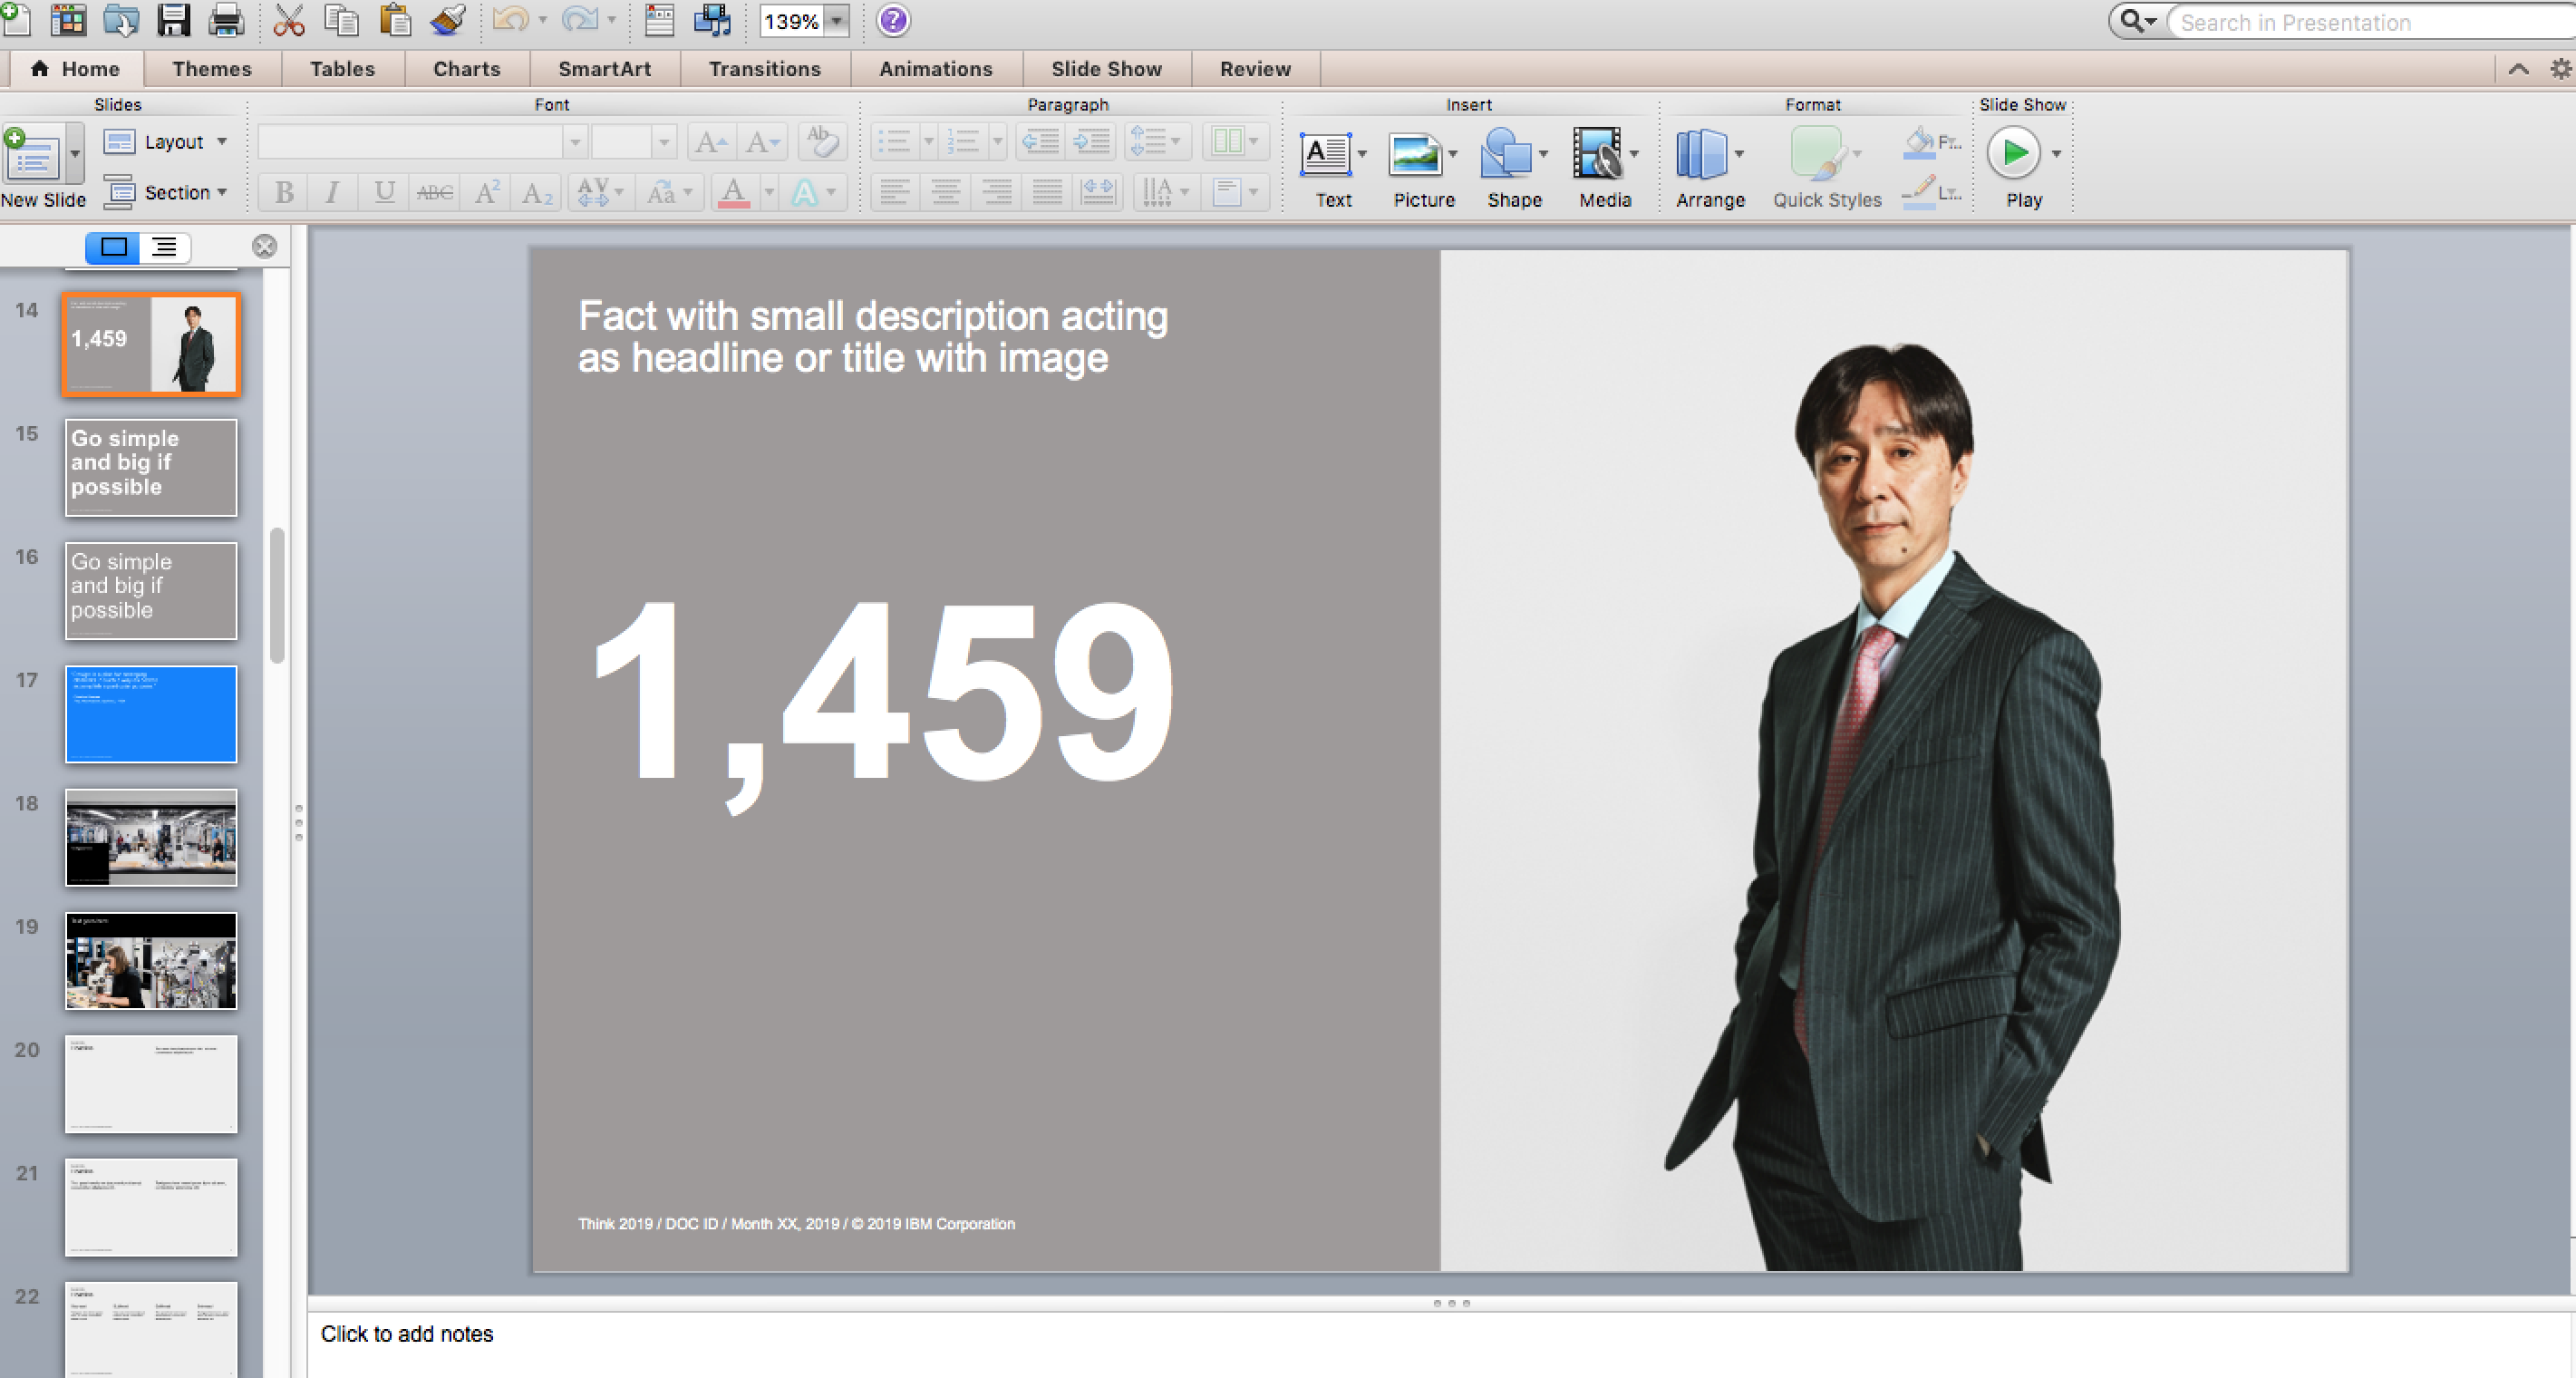Insert a Text box from the ribbon
The image size is (2576, 1378).
(1326, 154)
